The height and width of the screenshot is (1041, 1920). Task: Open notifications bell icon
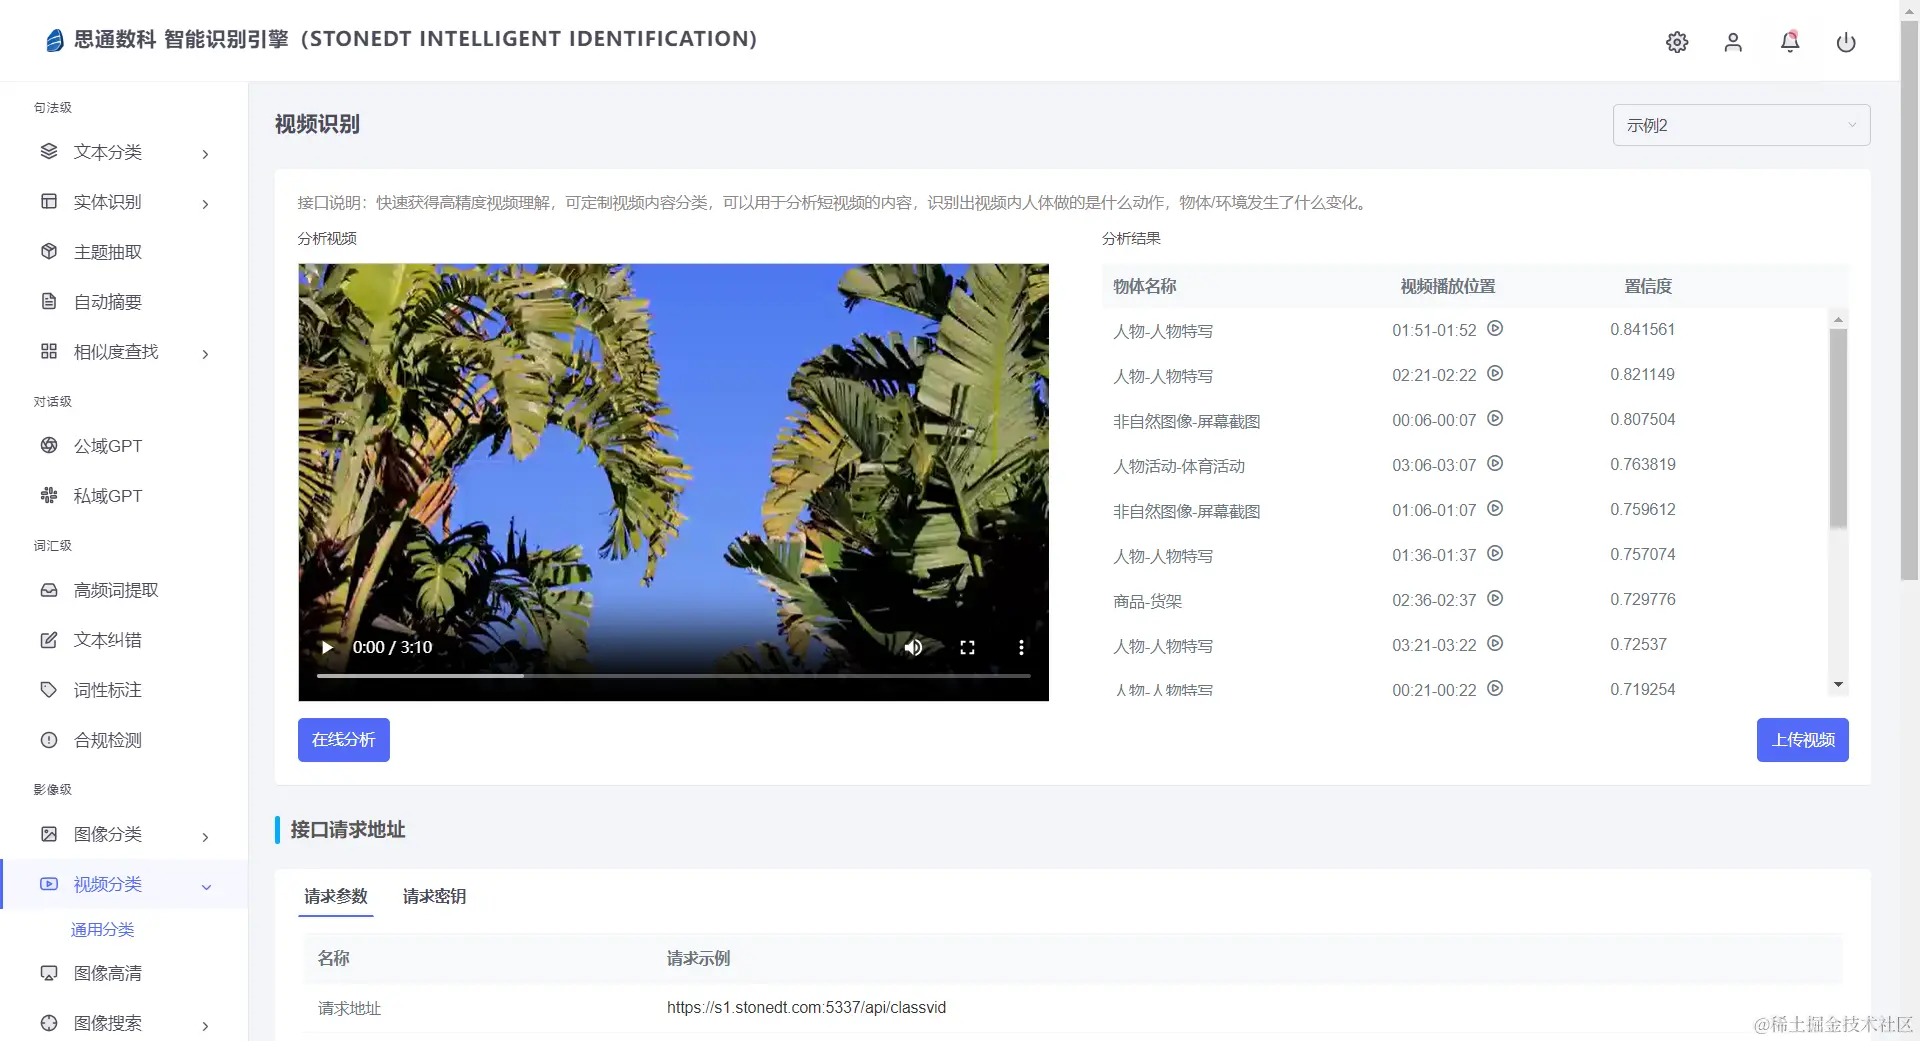click(1790, 42)
